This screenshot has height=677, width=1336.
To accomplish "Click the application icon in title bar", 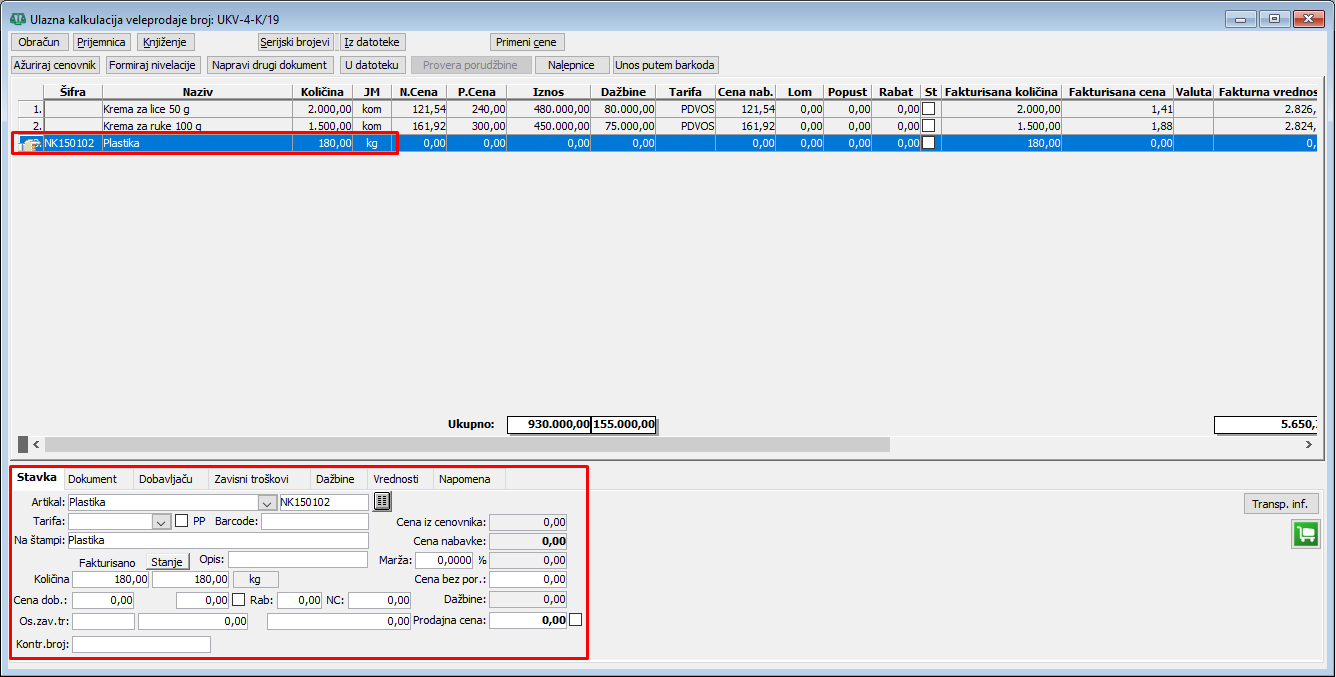I will click(x=17, y=19).
